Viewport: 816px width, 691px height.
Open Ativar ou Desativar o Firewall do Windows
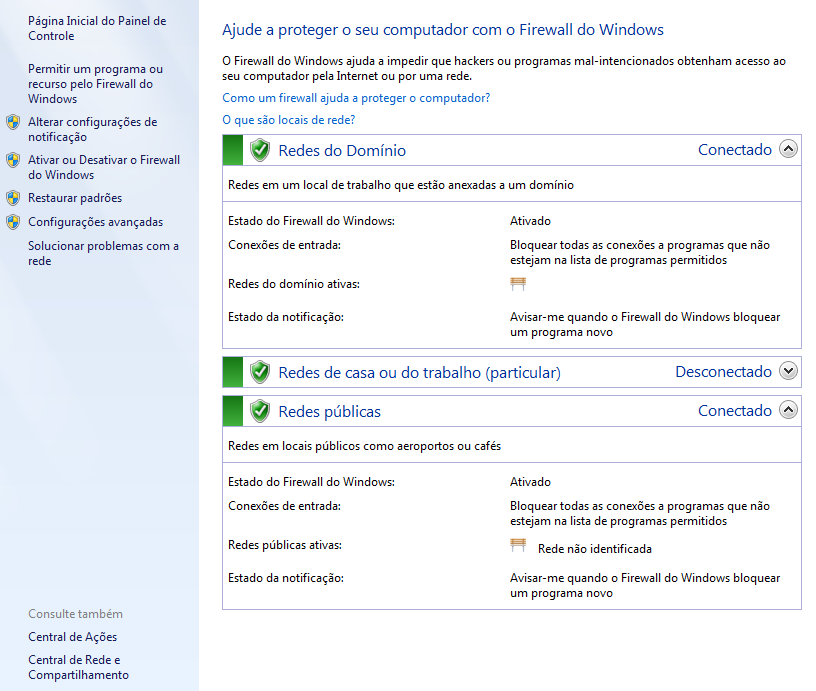[104, 168]
